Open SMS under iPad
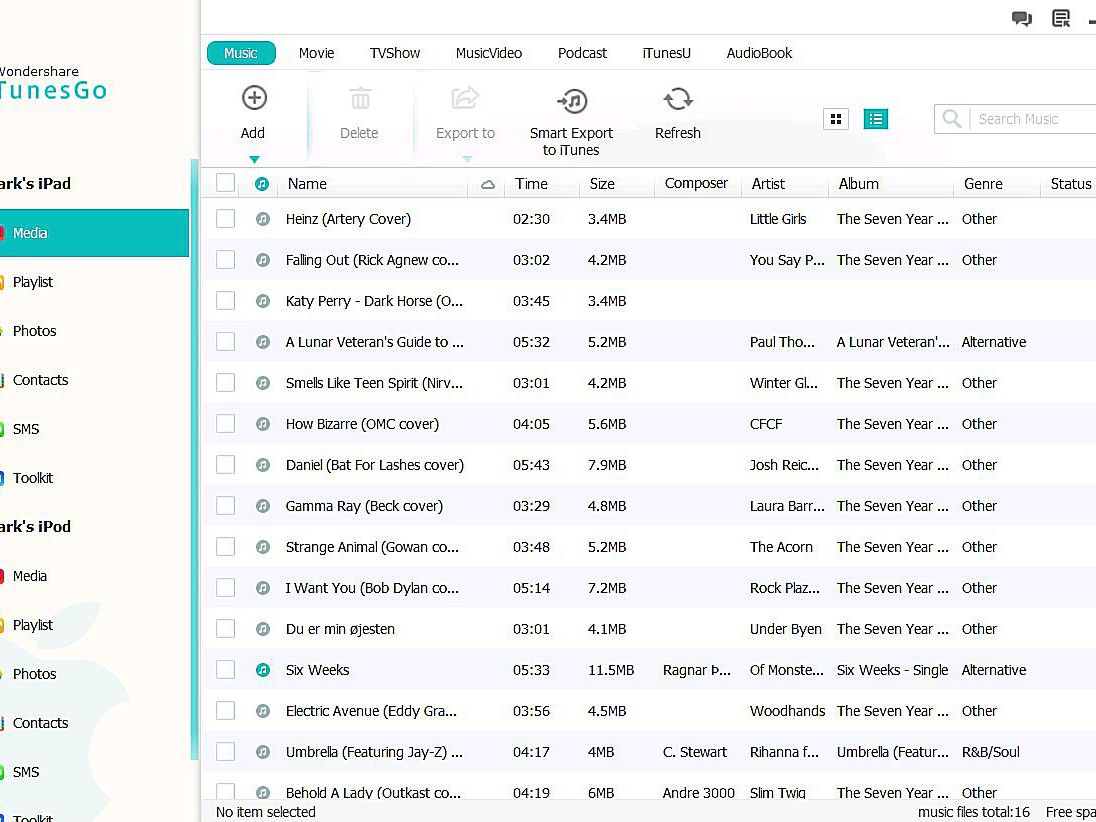 tap(25, 428)
